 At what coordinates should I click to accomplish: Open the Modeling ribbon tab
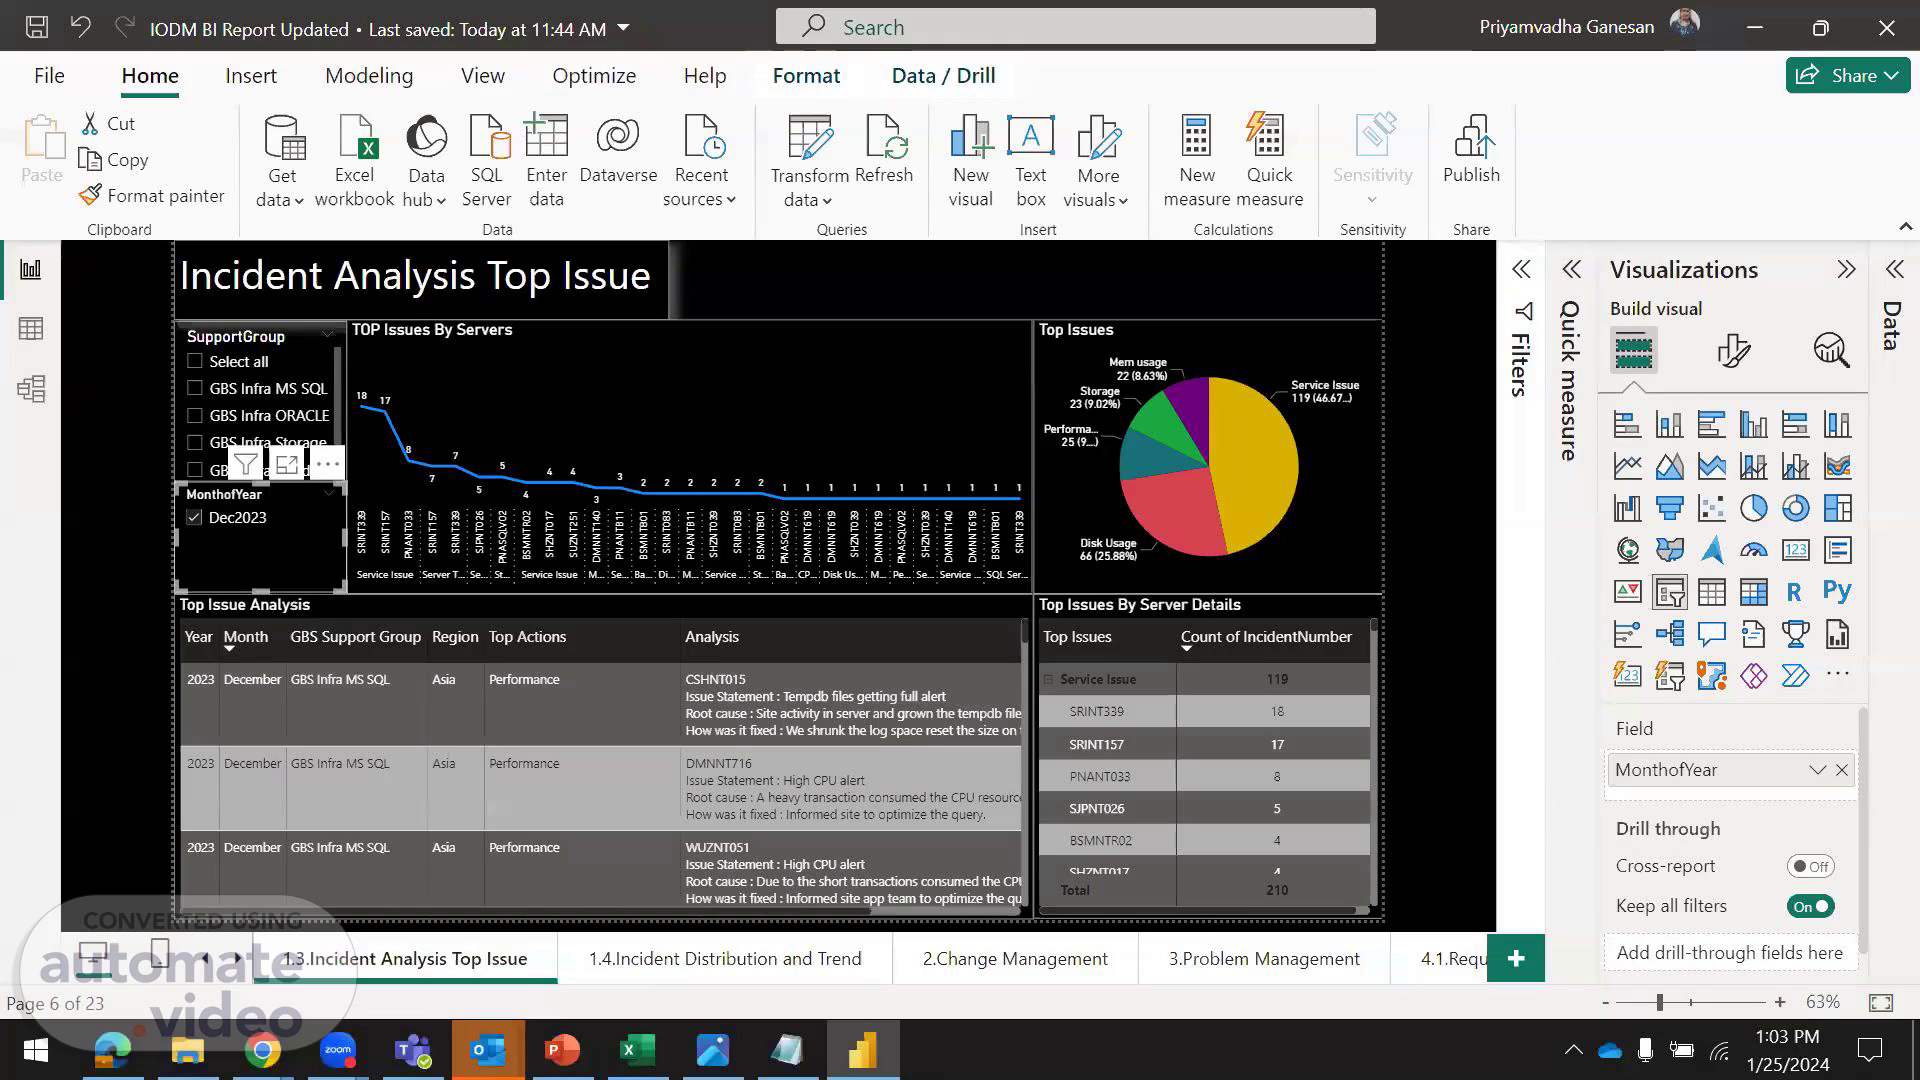(x=368, y=76)
